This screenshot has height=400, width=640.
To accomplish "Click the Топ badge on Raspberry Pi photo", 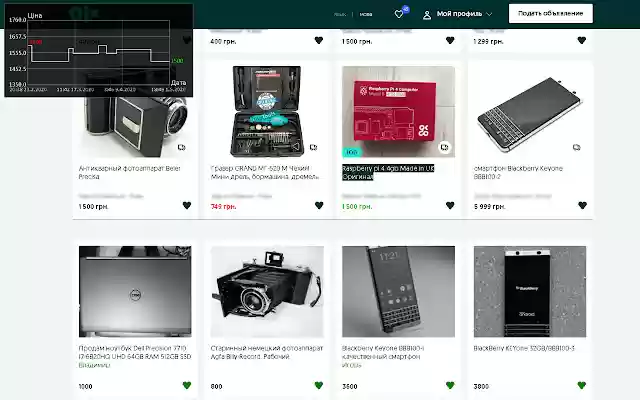I will [351, 152].
